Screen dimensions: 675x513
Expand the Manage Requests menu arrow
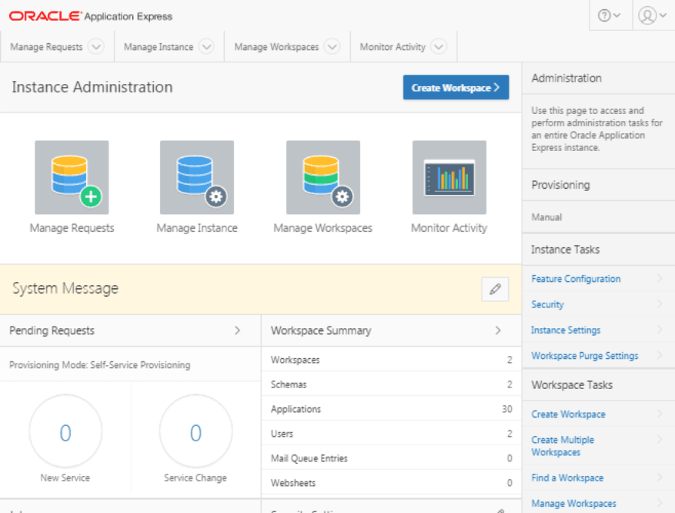96,46
